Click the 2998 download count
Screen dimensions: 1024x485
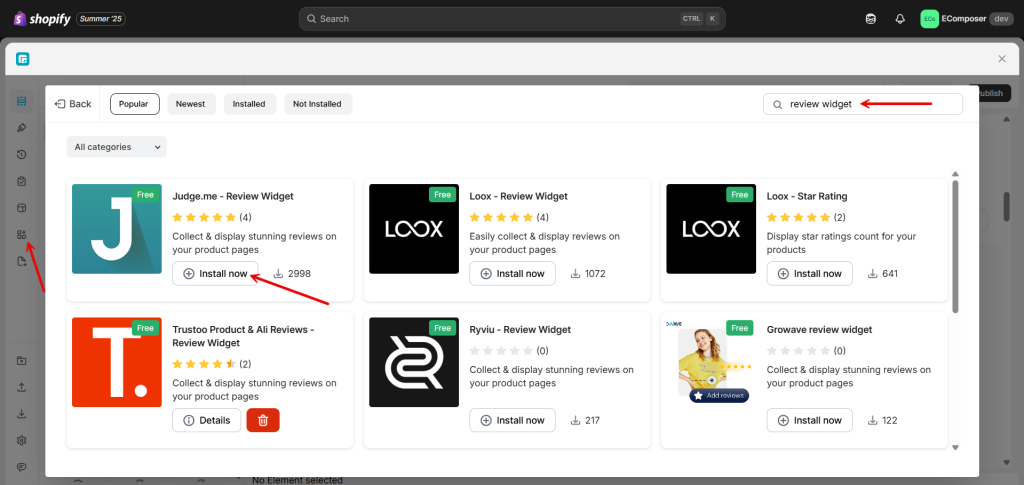(292, 274)
